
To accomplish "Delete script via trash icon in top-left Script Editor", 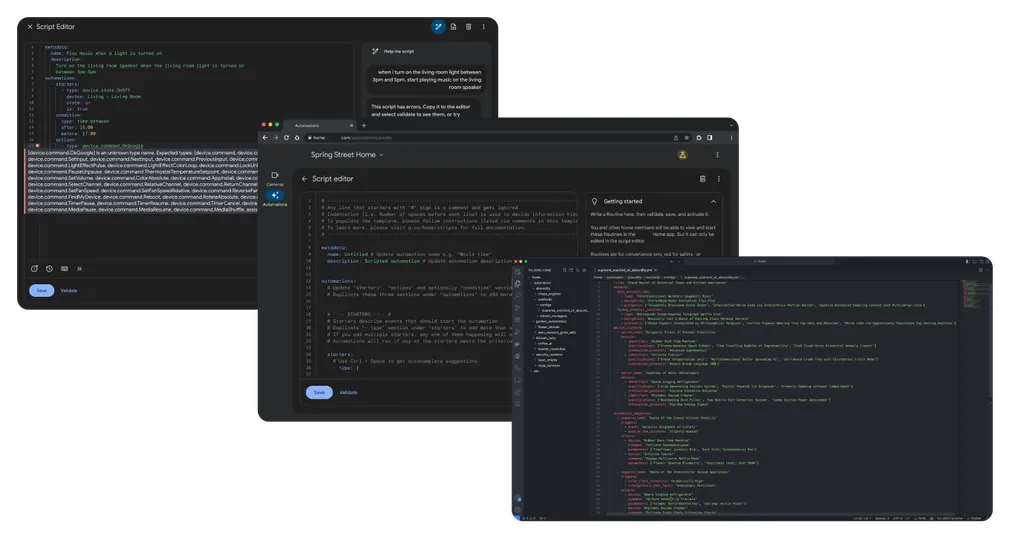I will point(468,26).
